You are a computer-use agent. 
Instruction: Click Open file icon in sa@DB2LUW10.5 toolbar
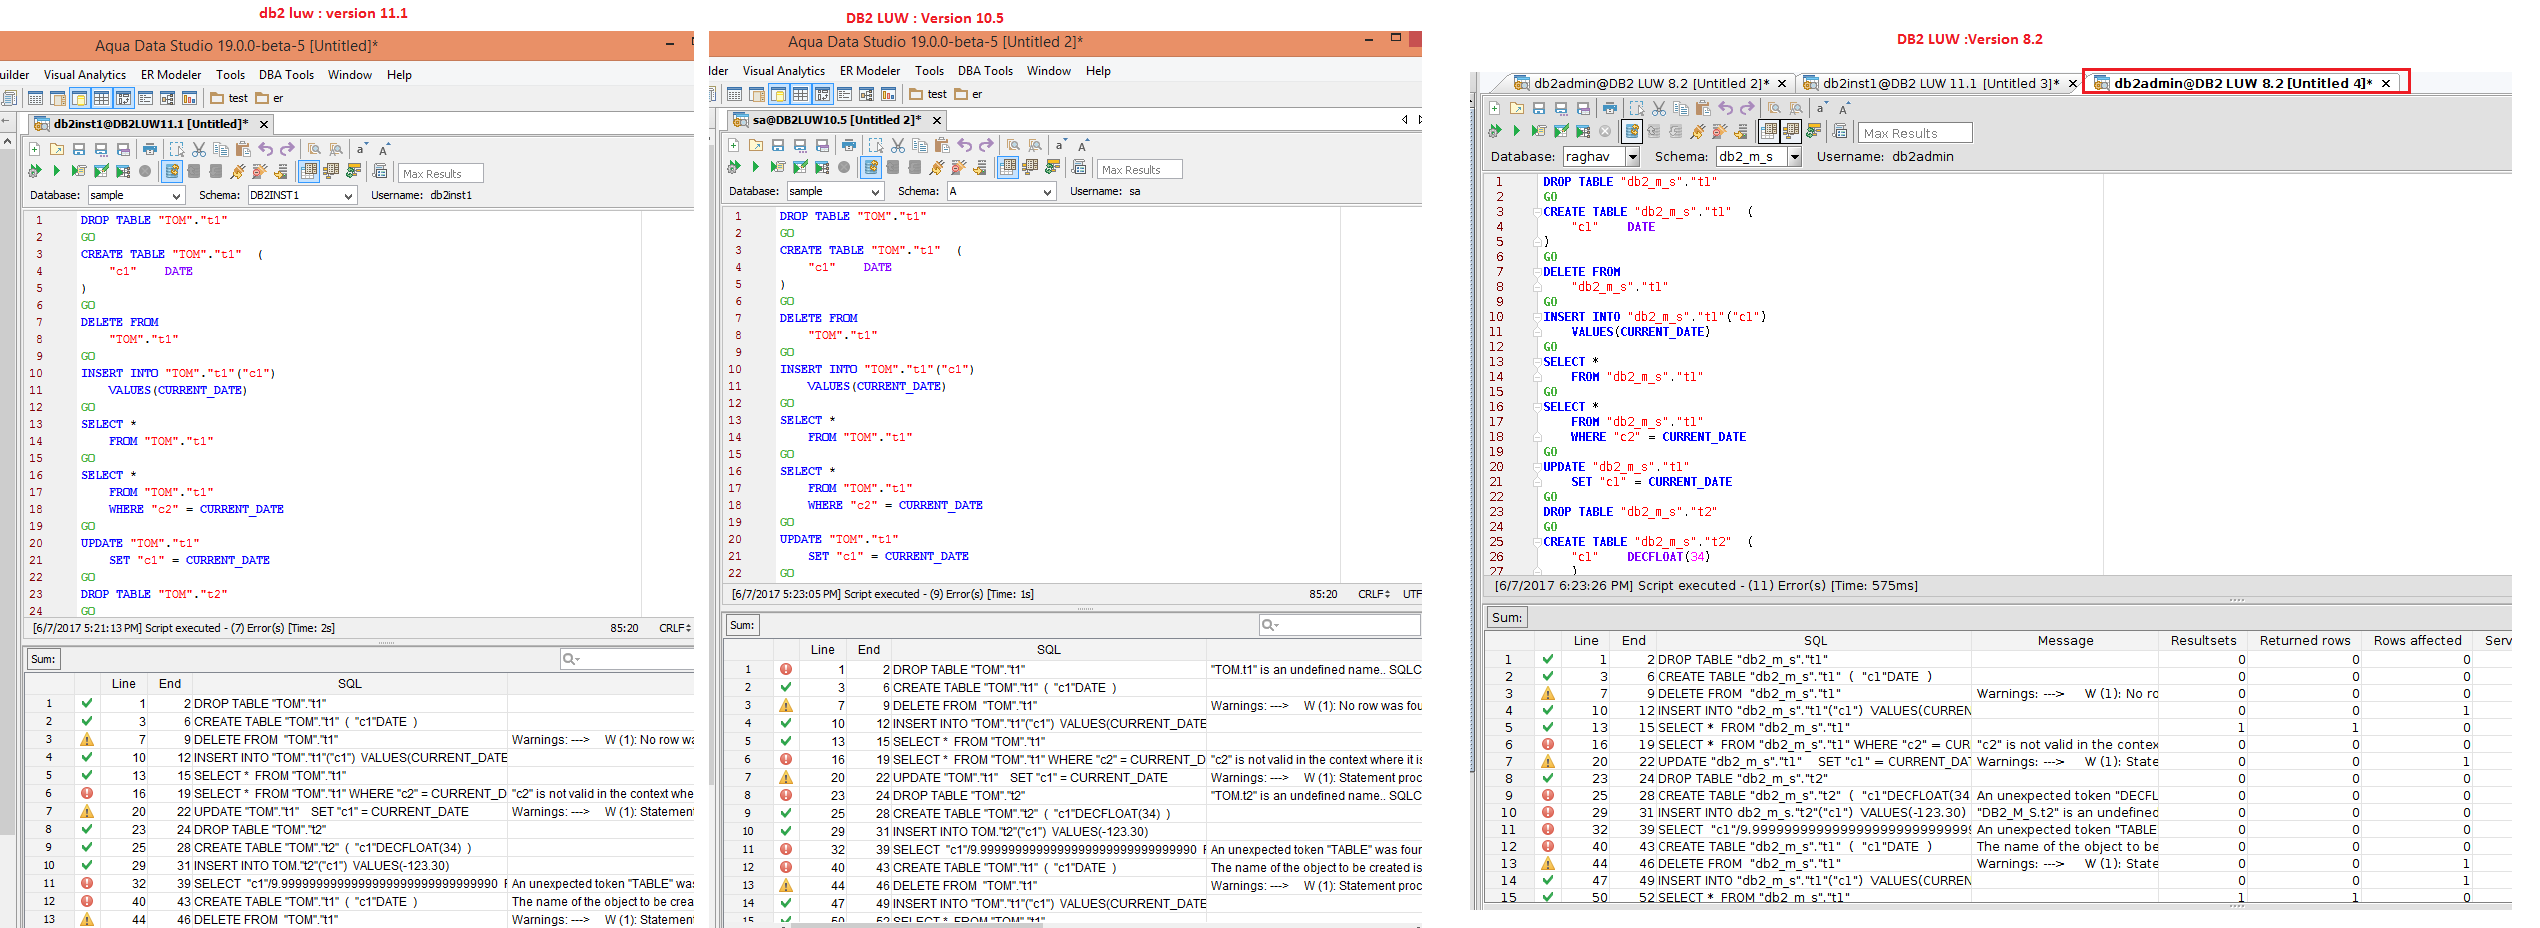click(x=756, y=146)
